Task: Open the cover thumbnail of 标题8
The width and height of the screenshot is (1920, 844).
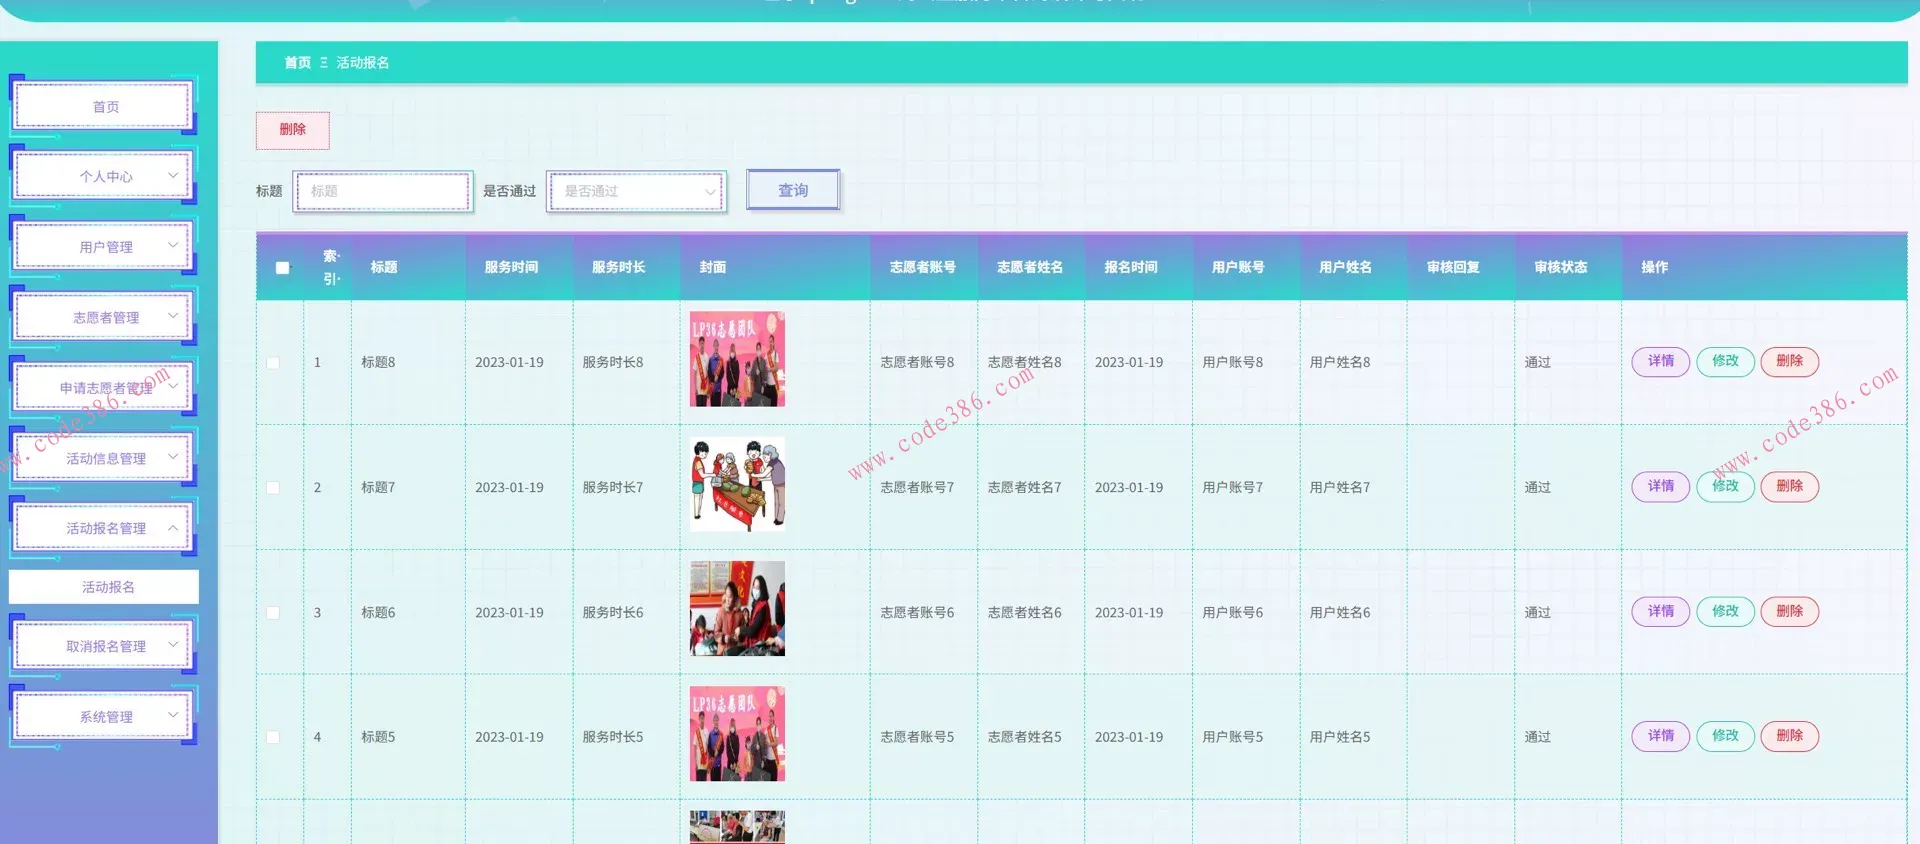Action: [737, 359]
